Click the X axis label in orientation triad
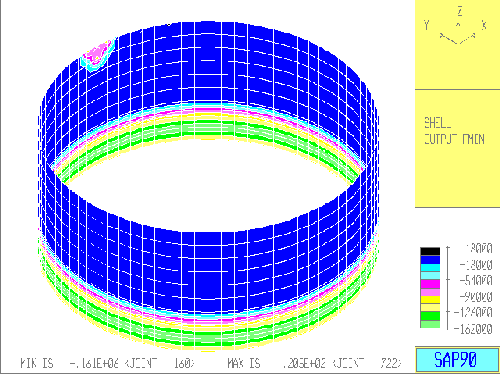The image size is (500, 375). (484, 25)
